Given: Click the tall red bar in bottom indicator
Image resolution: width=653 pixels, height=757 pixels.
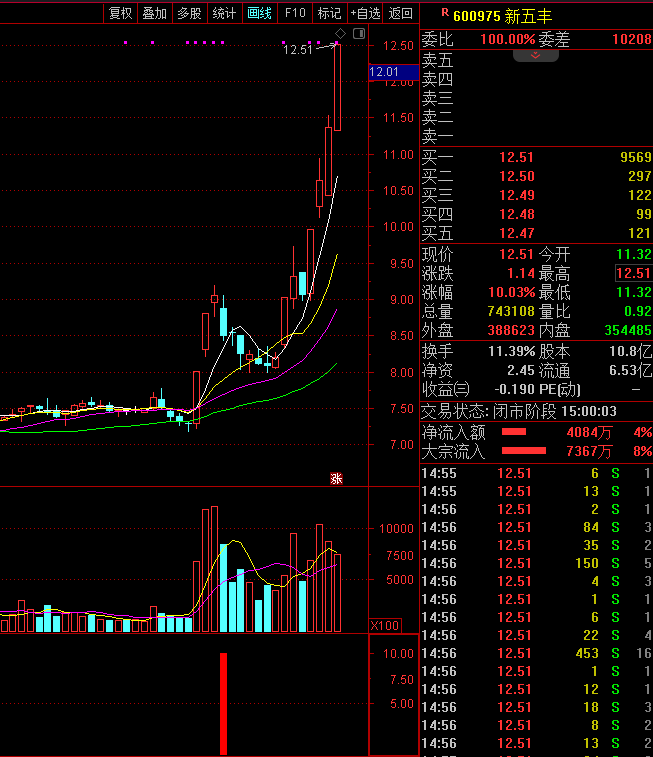Looking at the screenshot, I should click(x=223, y=703).
